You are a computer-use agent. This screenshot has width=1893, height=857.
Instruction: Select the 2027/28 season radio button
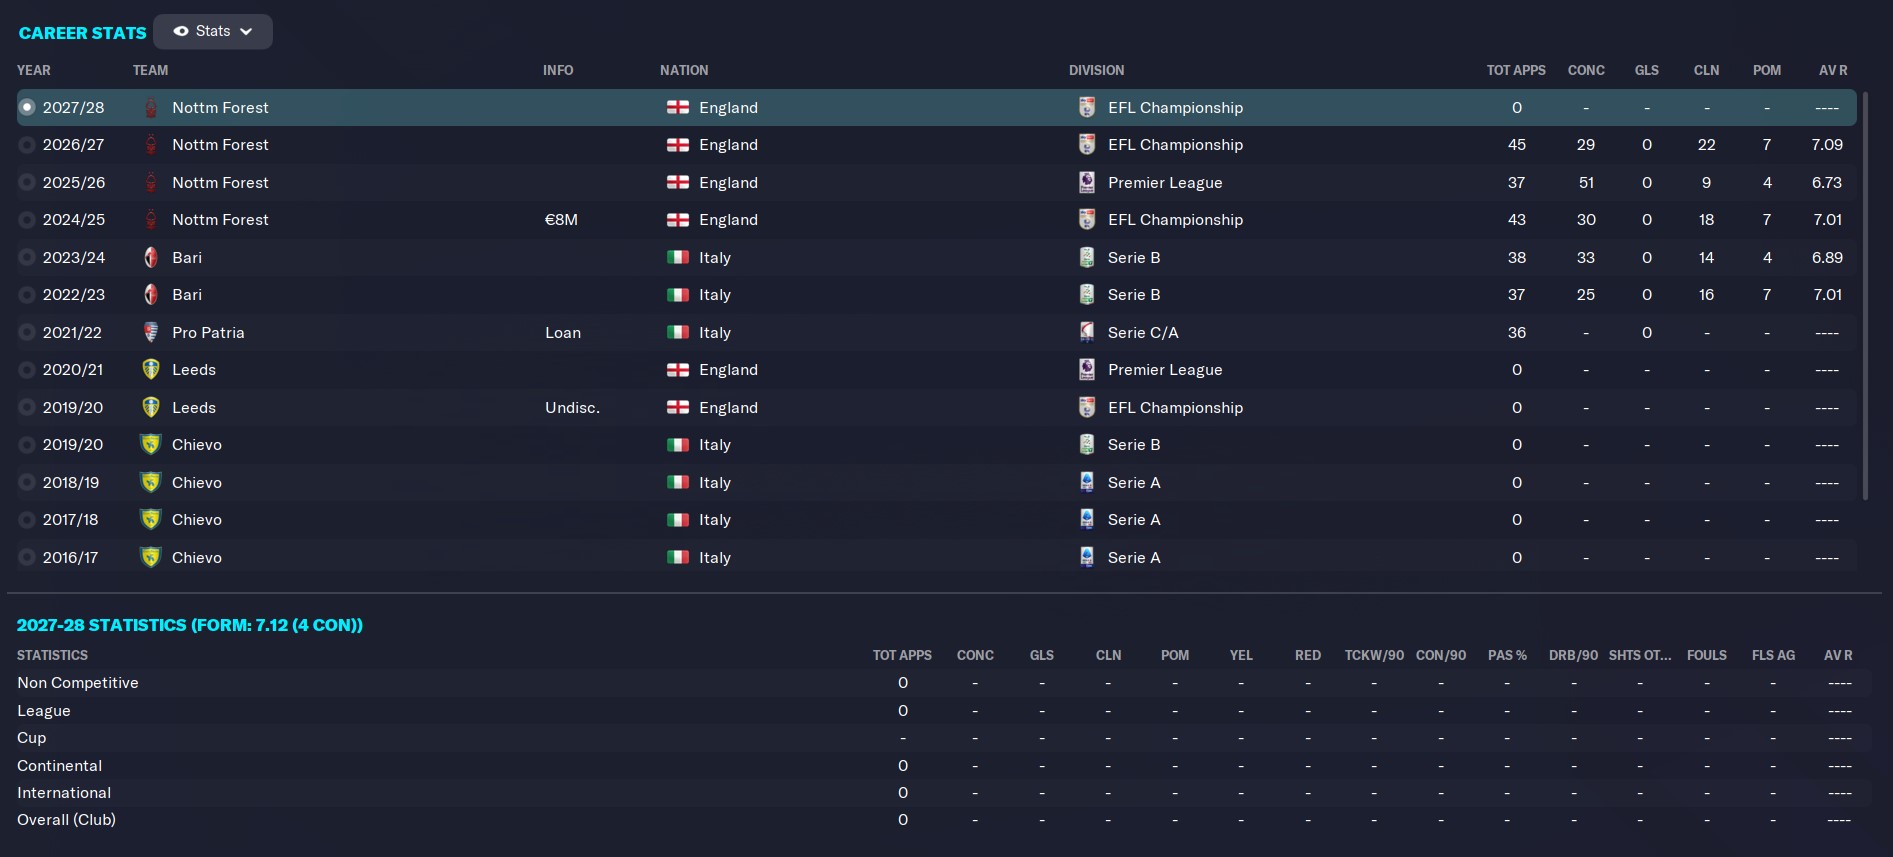pyautogui.click(x=27, y=107)
